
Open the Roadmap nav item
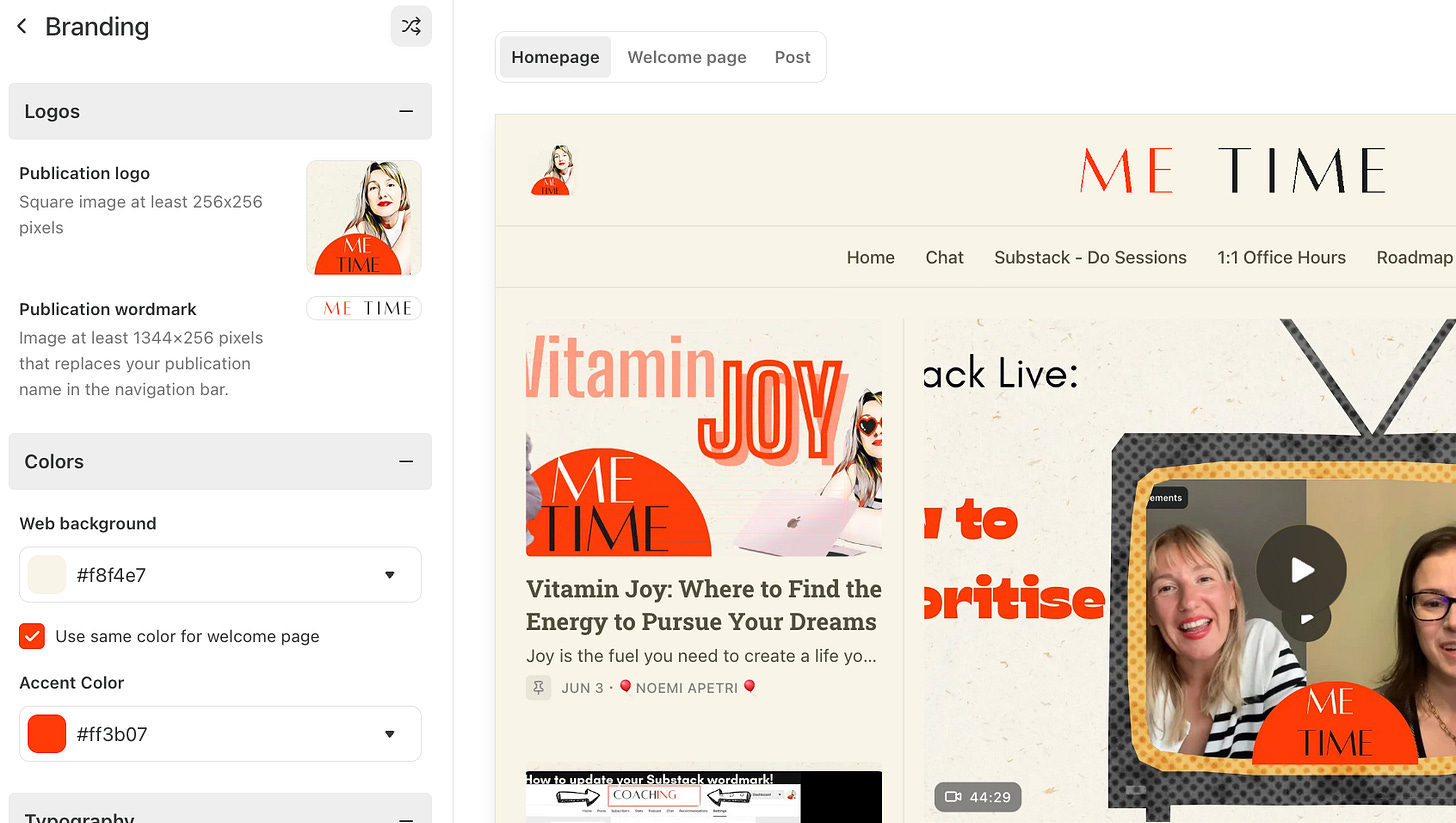point(1415,257)
